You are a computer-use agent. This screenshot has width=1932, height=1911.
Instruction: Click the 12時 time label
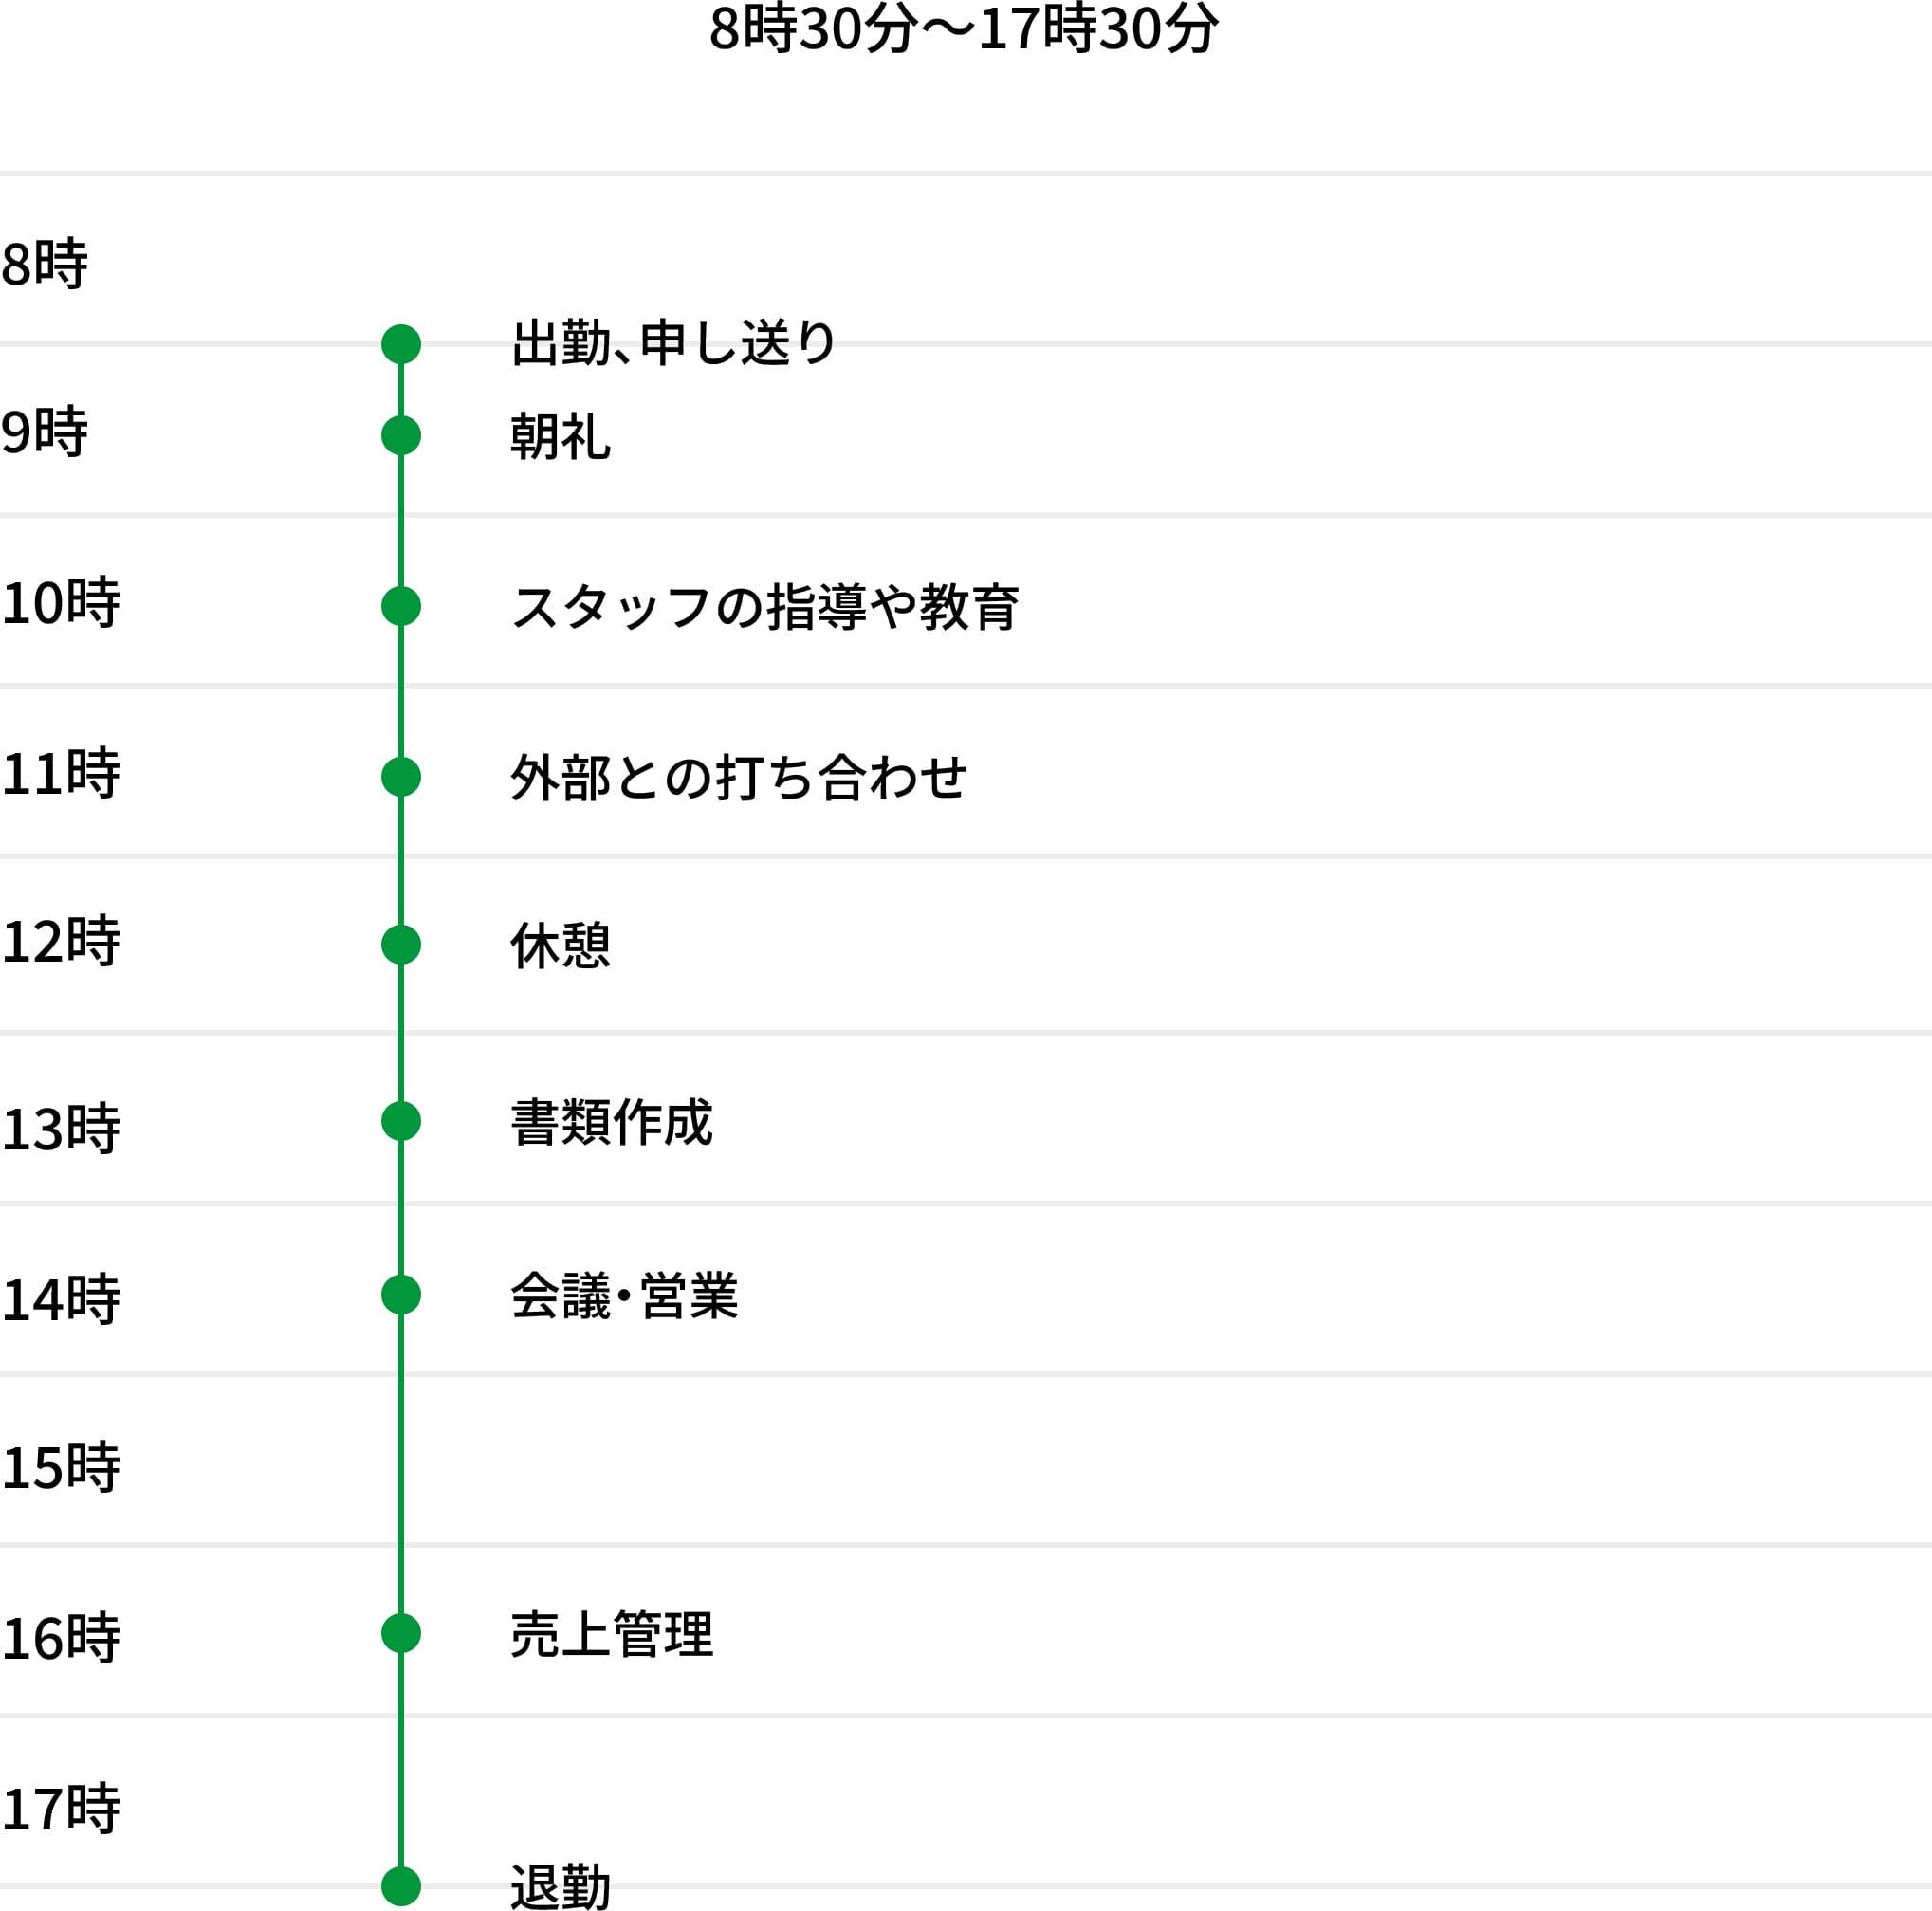(61, 942)
